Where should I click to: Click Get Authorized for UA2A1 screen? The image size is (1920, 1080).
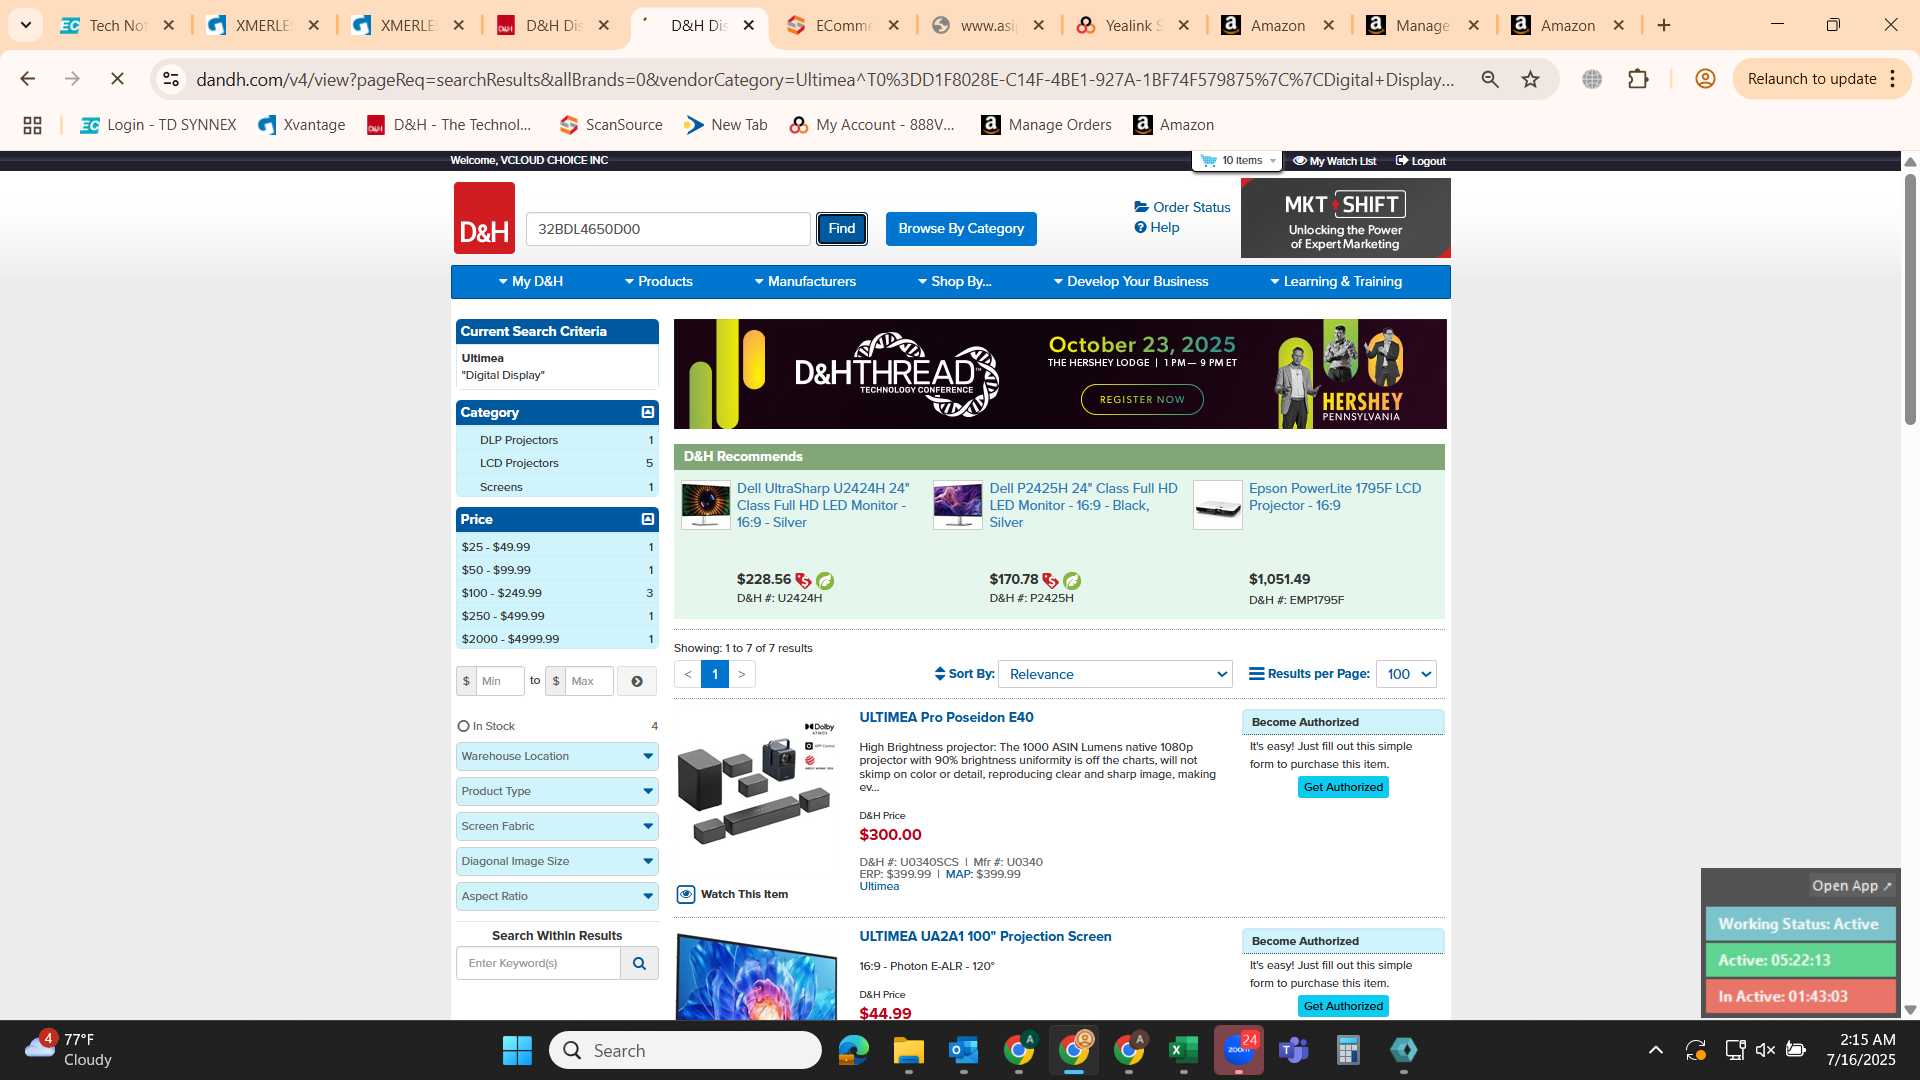(x=1343, y=1006)
